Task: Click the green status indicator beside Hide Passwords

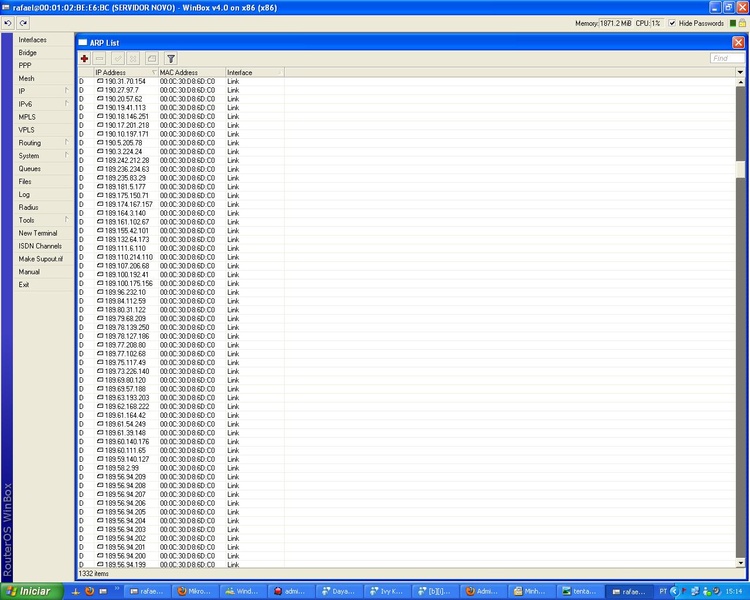Action: 733,23
